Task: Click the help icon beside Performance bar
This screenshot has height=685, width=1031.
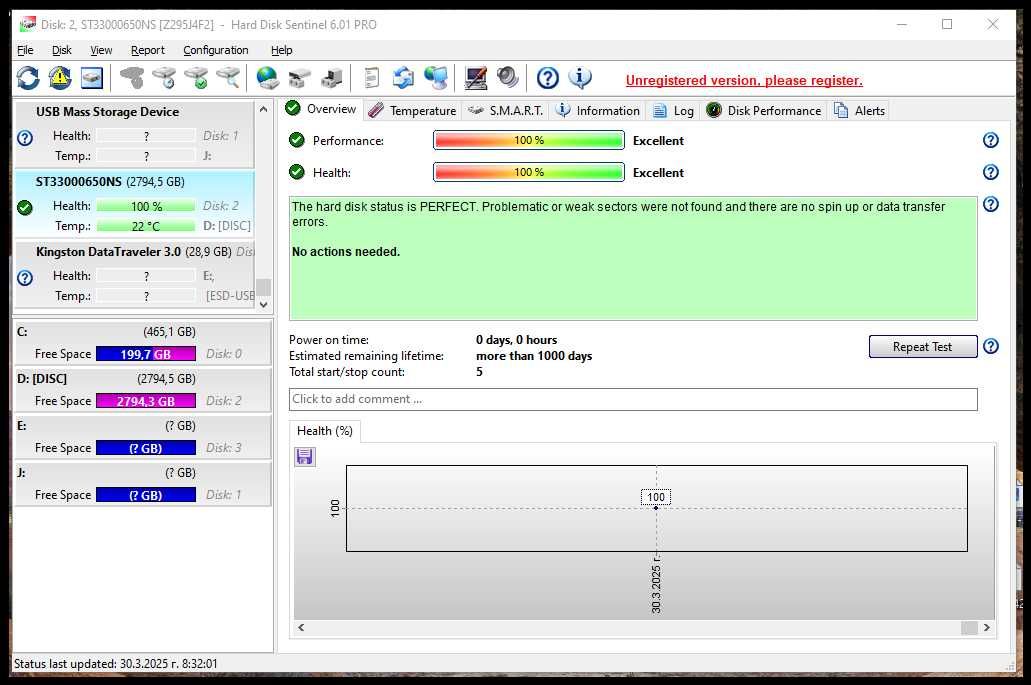Action: click(x=990, y=140)
